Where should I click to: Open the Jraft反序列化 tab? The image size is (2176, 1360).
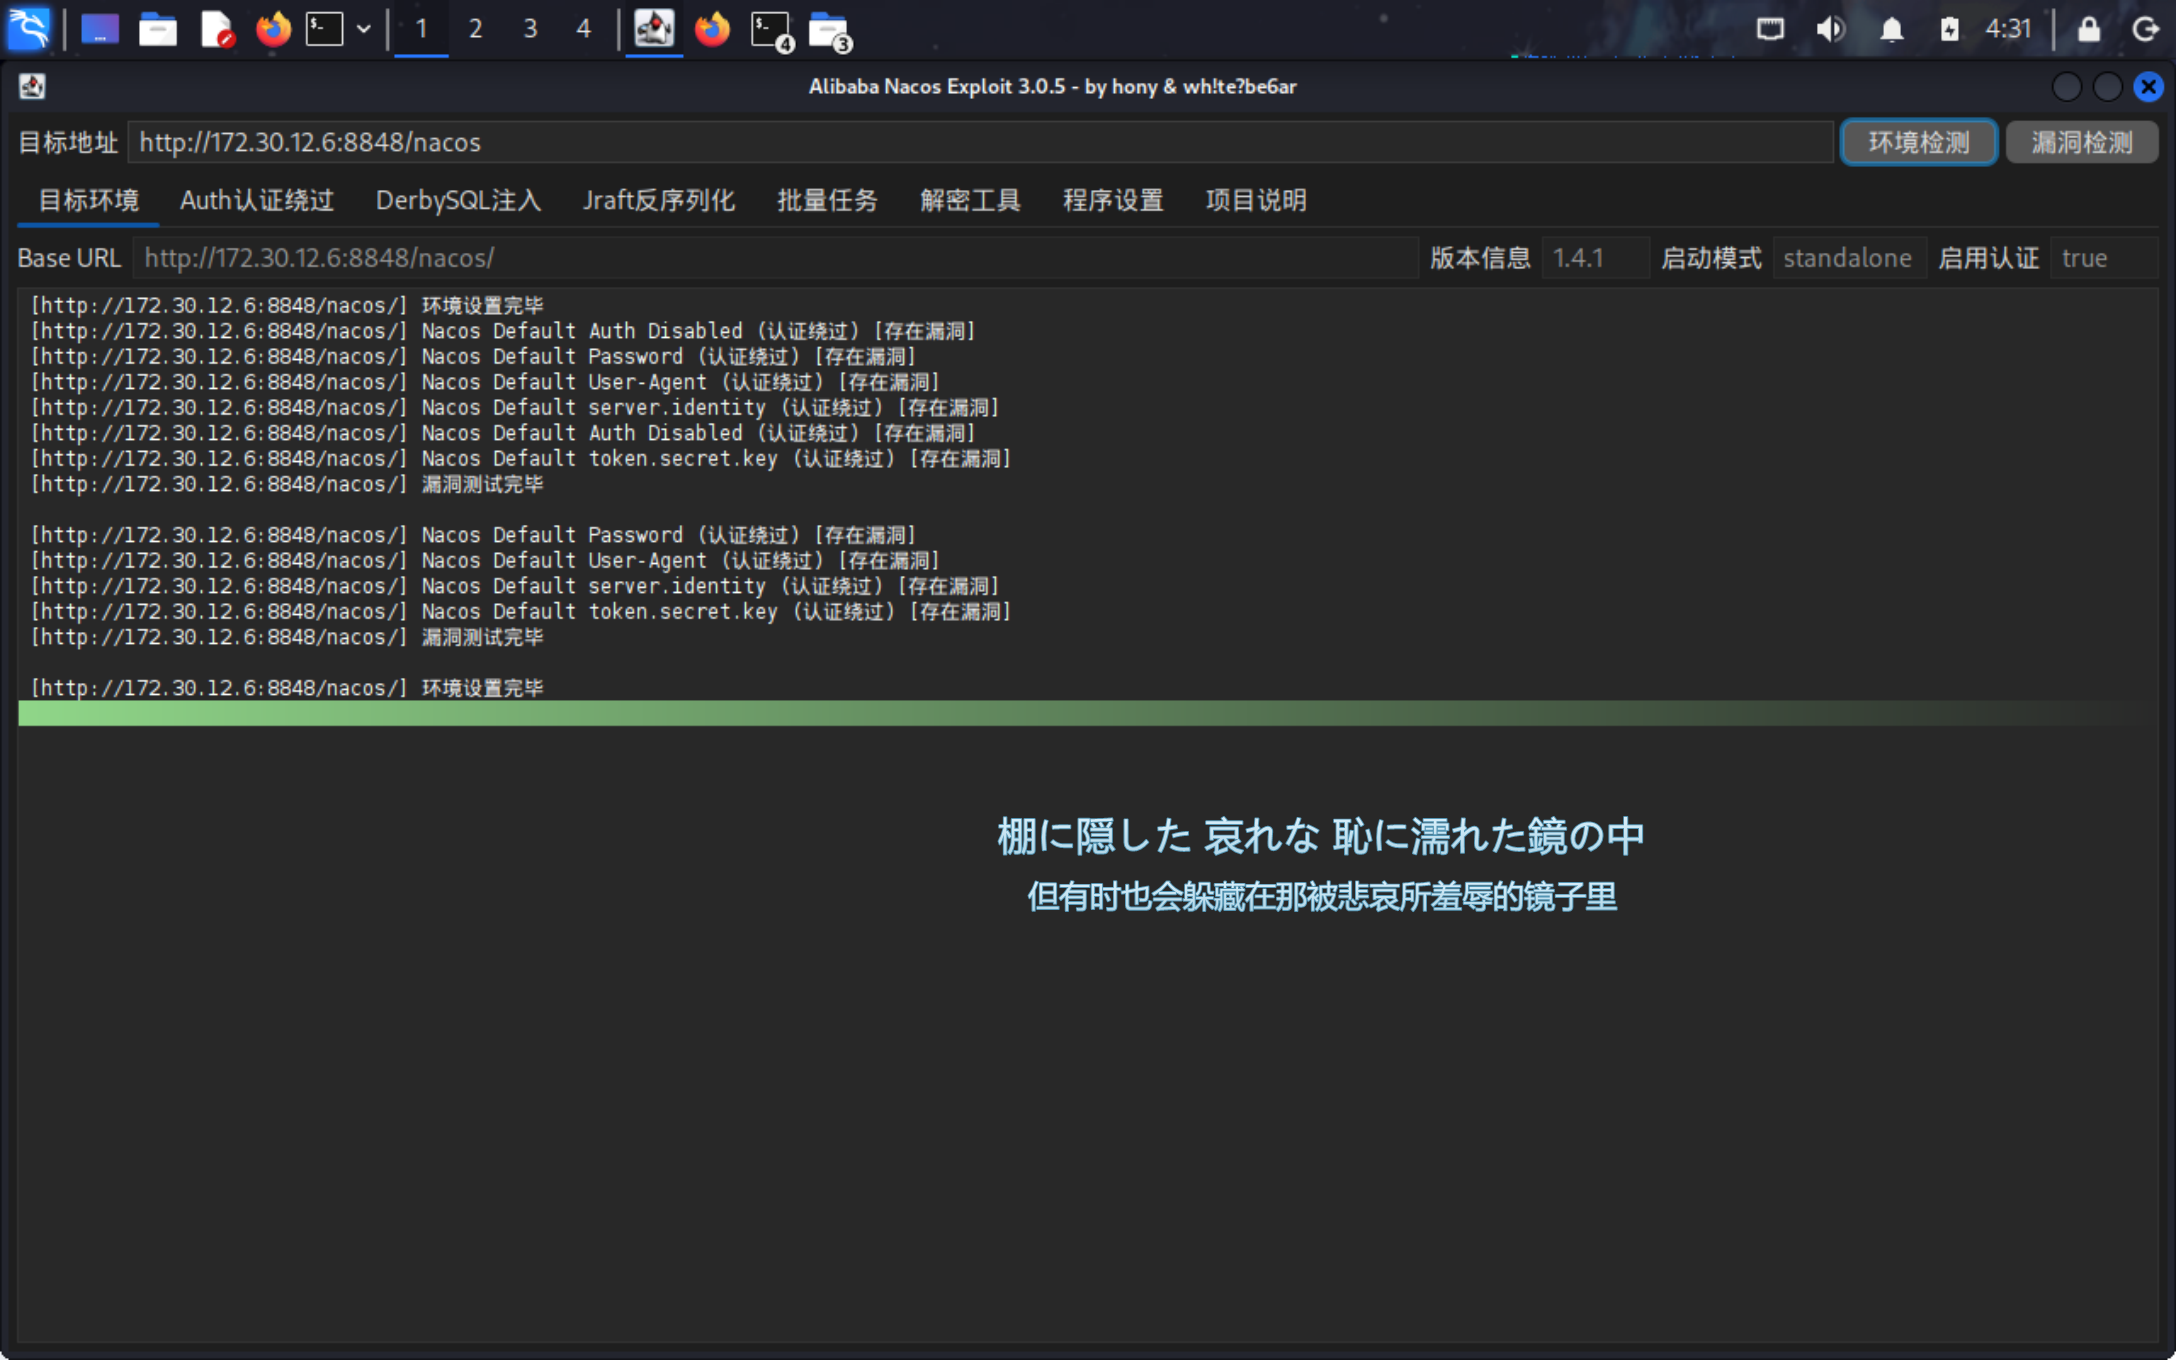pos(659,200)
